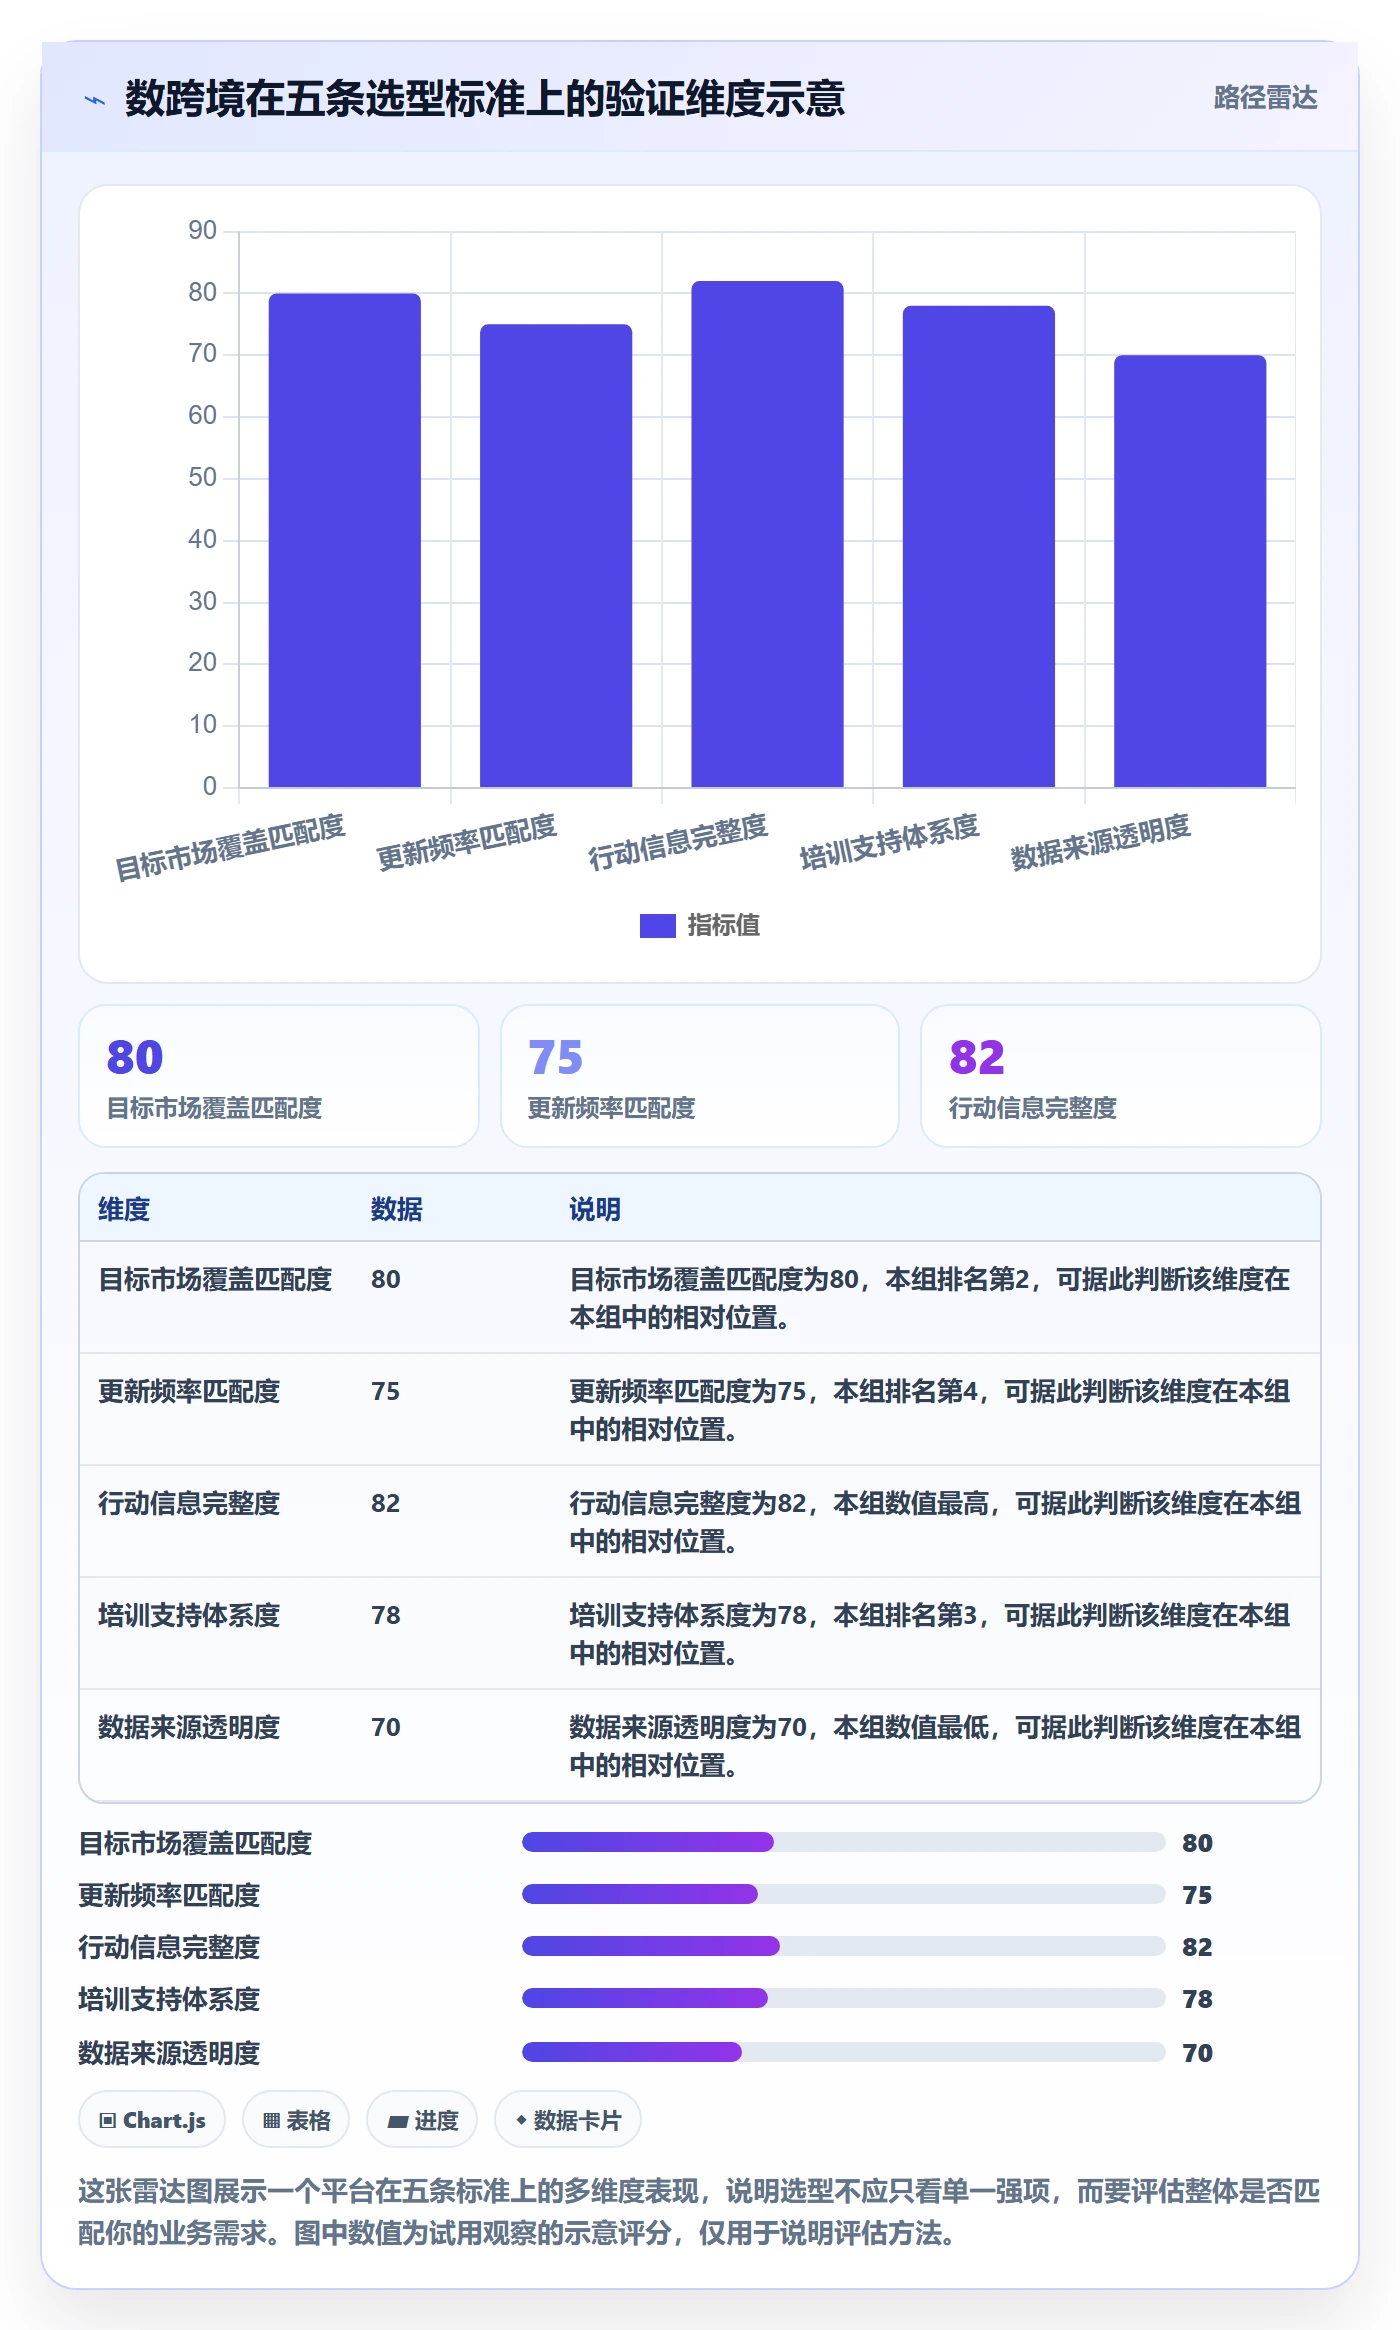Select the 数据卡片 tag

tap(568, 2120)
